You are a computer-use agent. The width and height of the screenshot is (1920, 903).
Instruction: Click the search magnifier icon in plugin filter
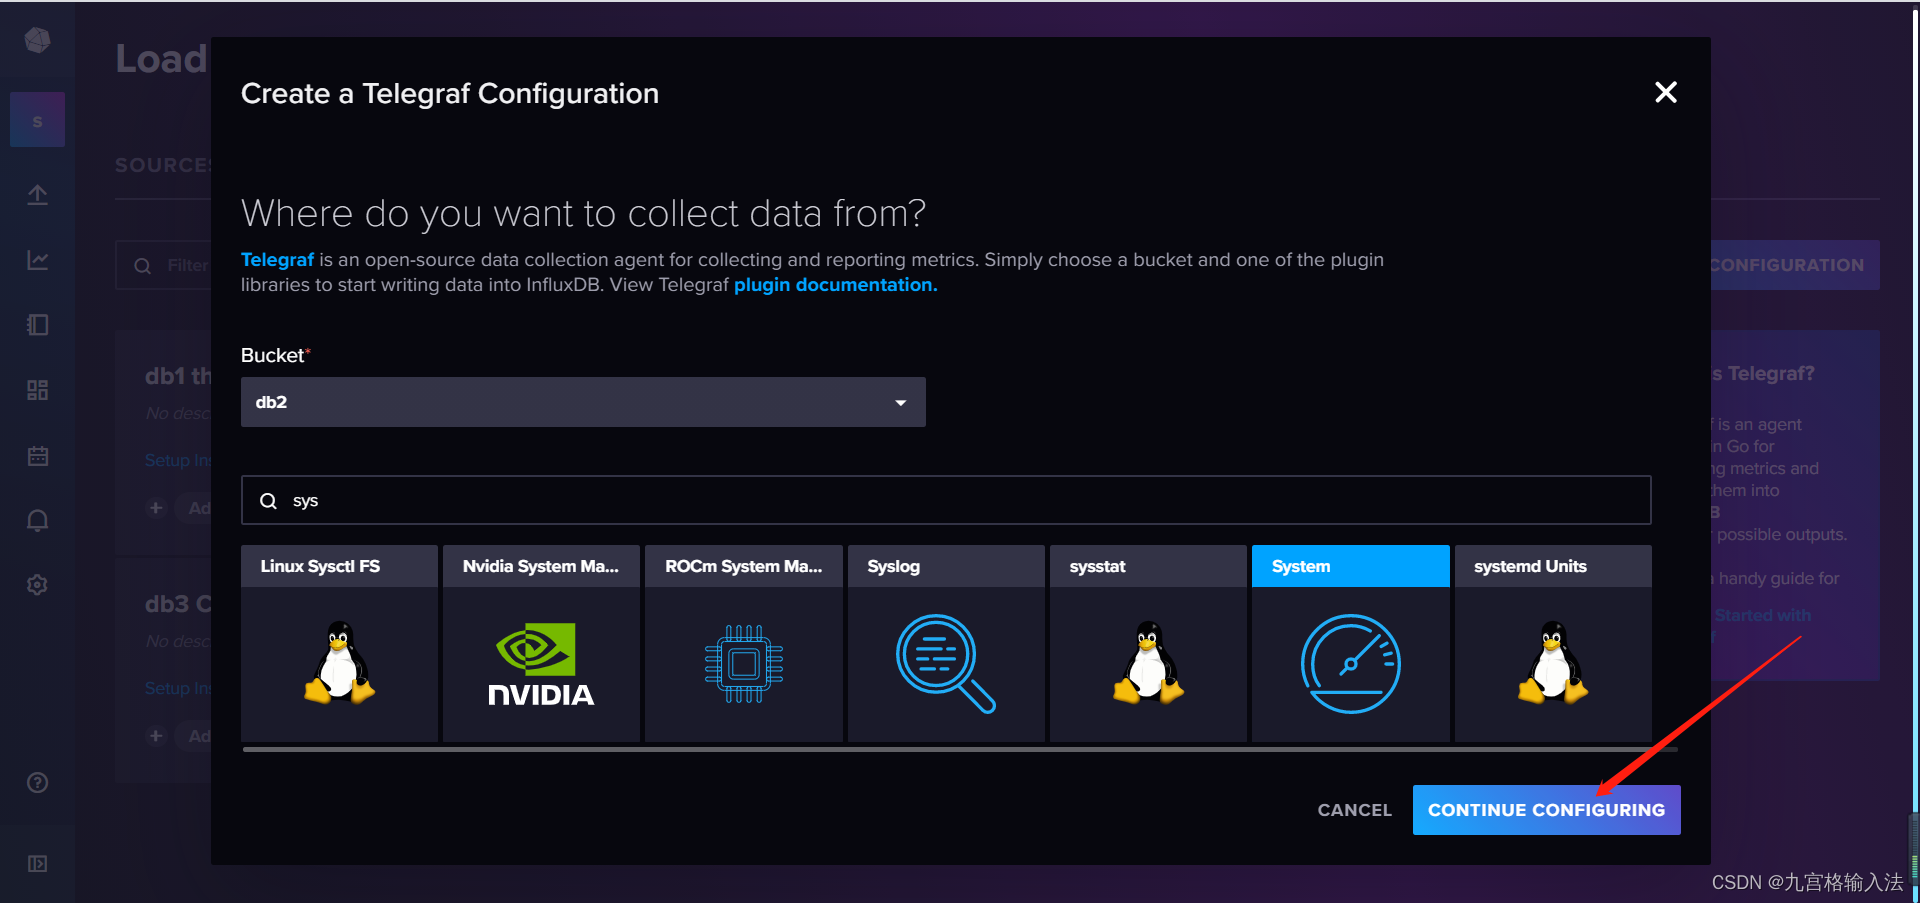click(x=268, y=501)
